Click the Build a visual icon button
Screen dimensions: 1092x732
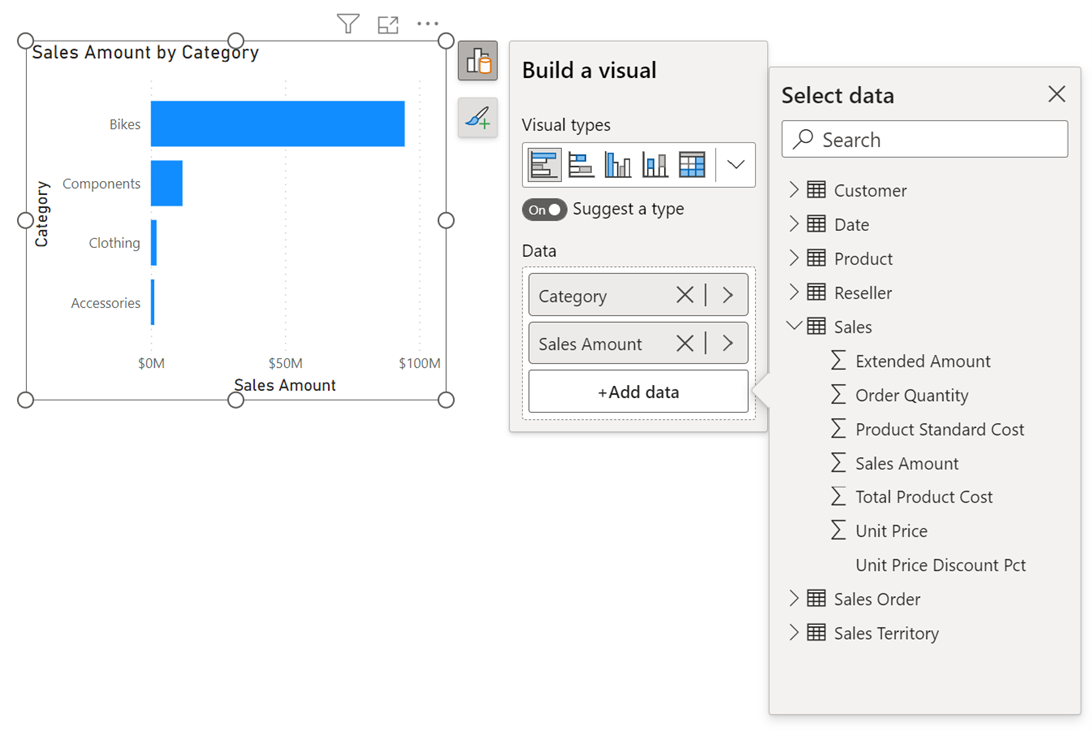(478, 62)
